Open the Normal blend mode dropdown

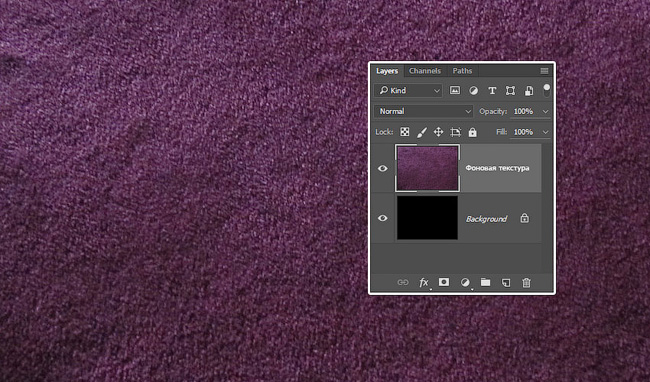click(x=423, y=111)
